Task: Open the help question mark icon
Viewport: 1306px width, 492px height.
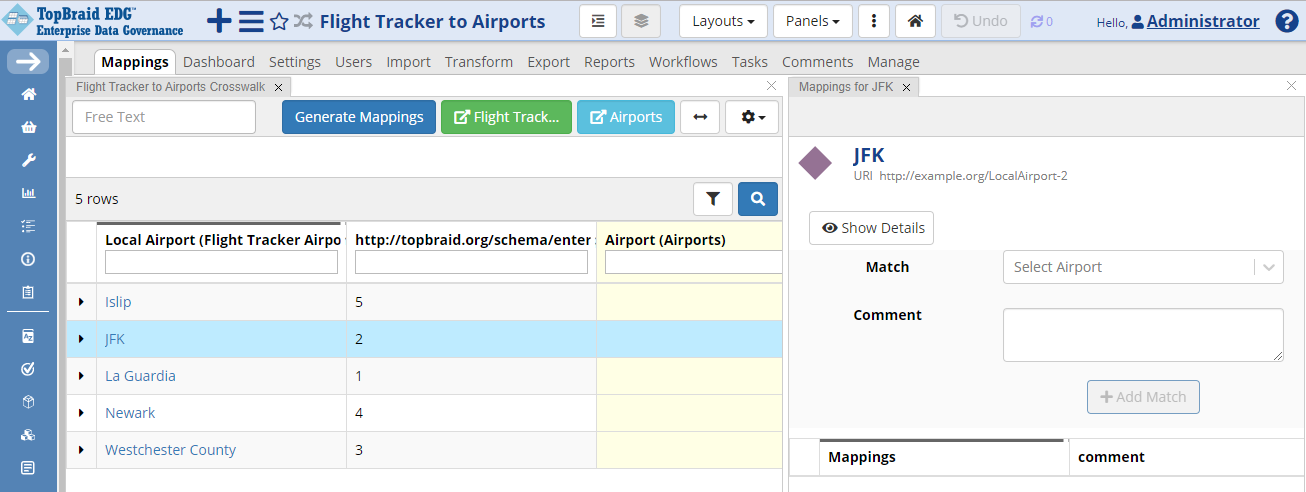Action: point(1287,21)
